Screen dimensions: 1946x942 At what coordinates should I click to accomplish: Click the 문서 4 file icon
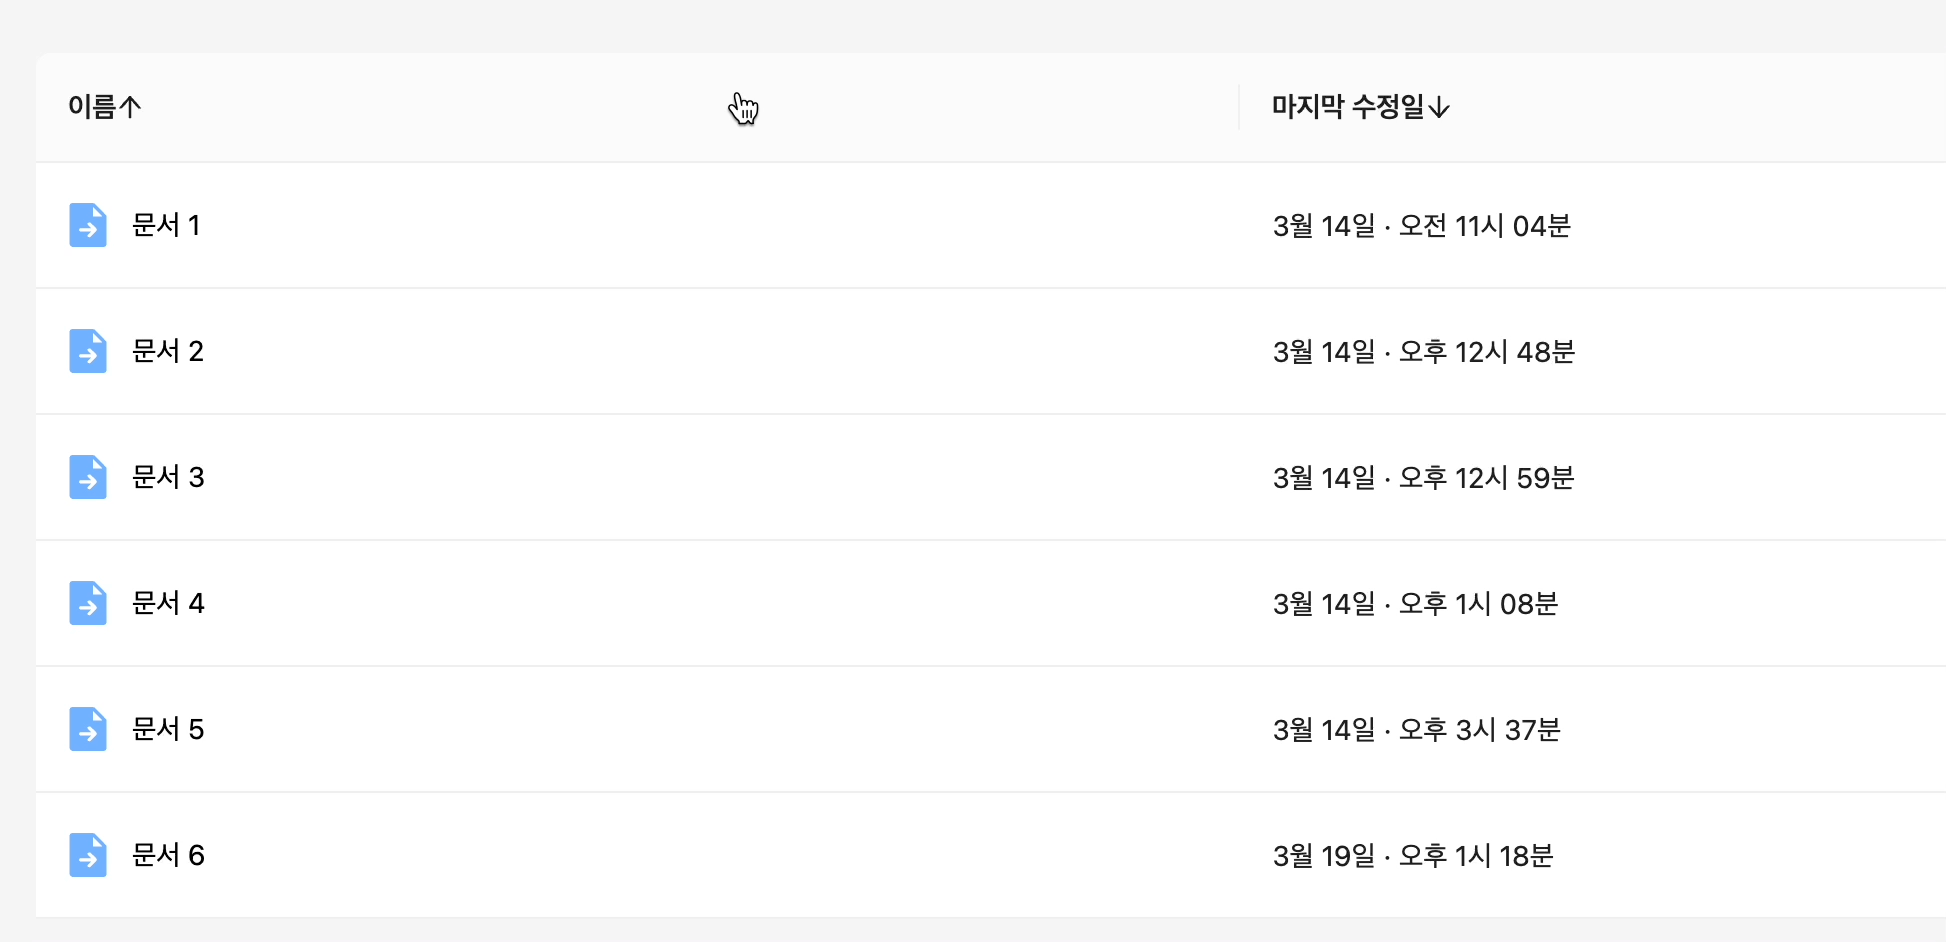coord(88,603)
